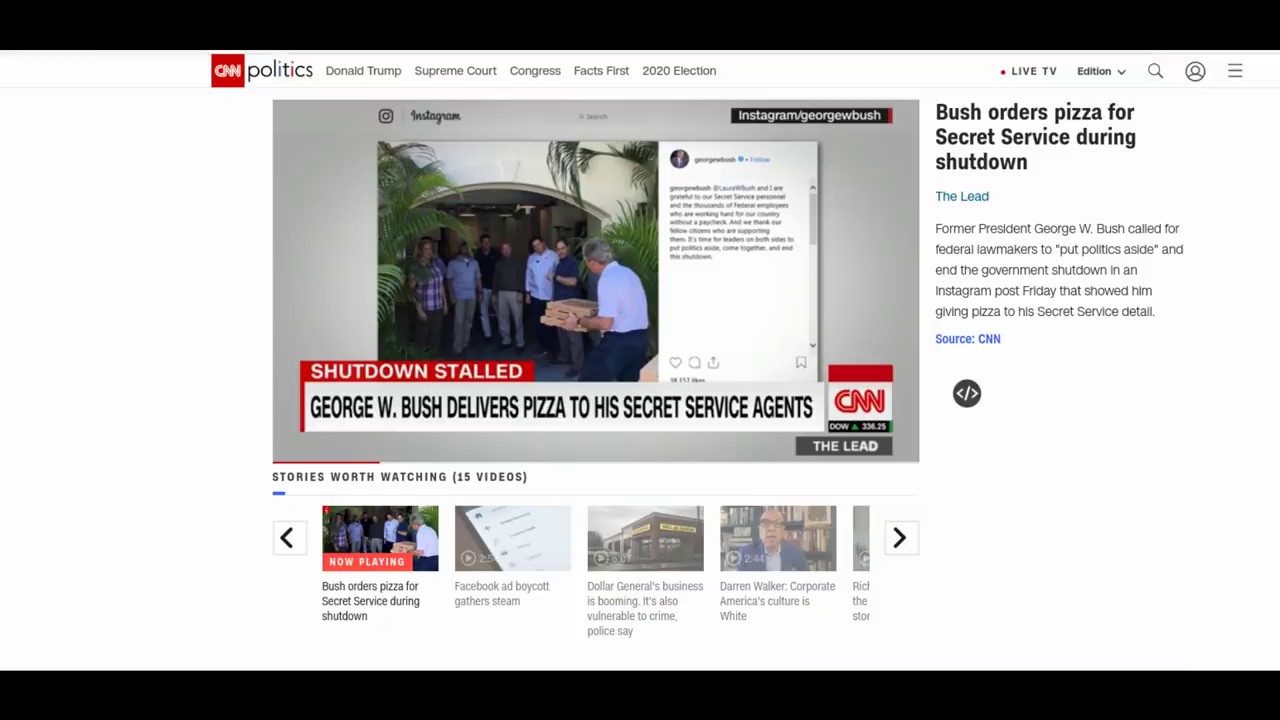Open Facebook ad boycott gathers steam title
Image resolution: width=1280 pixels, height=720 pixels.
pos(502,594)
